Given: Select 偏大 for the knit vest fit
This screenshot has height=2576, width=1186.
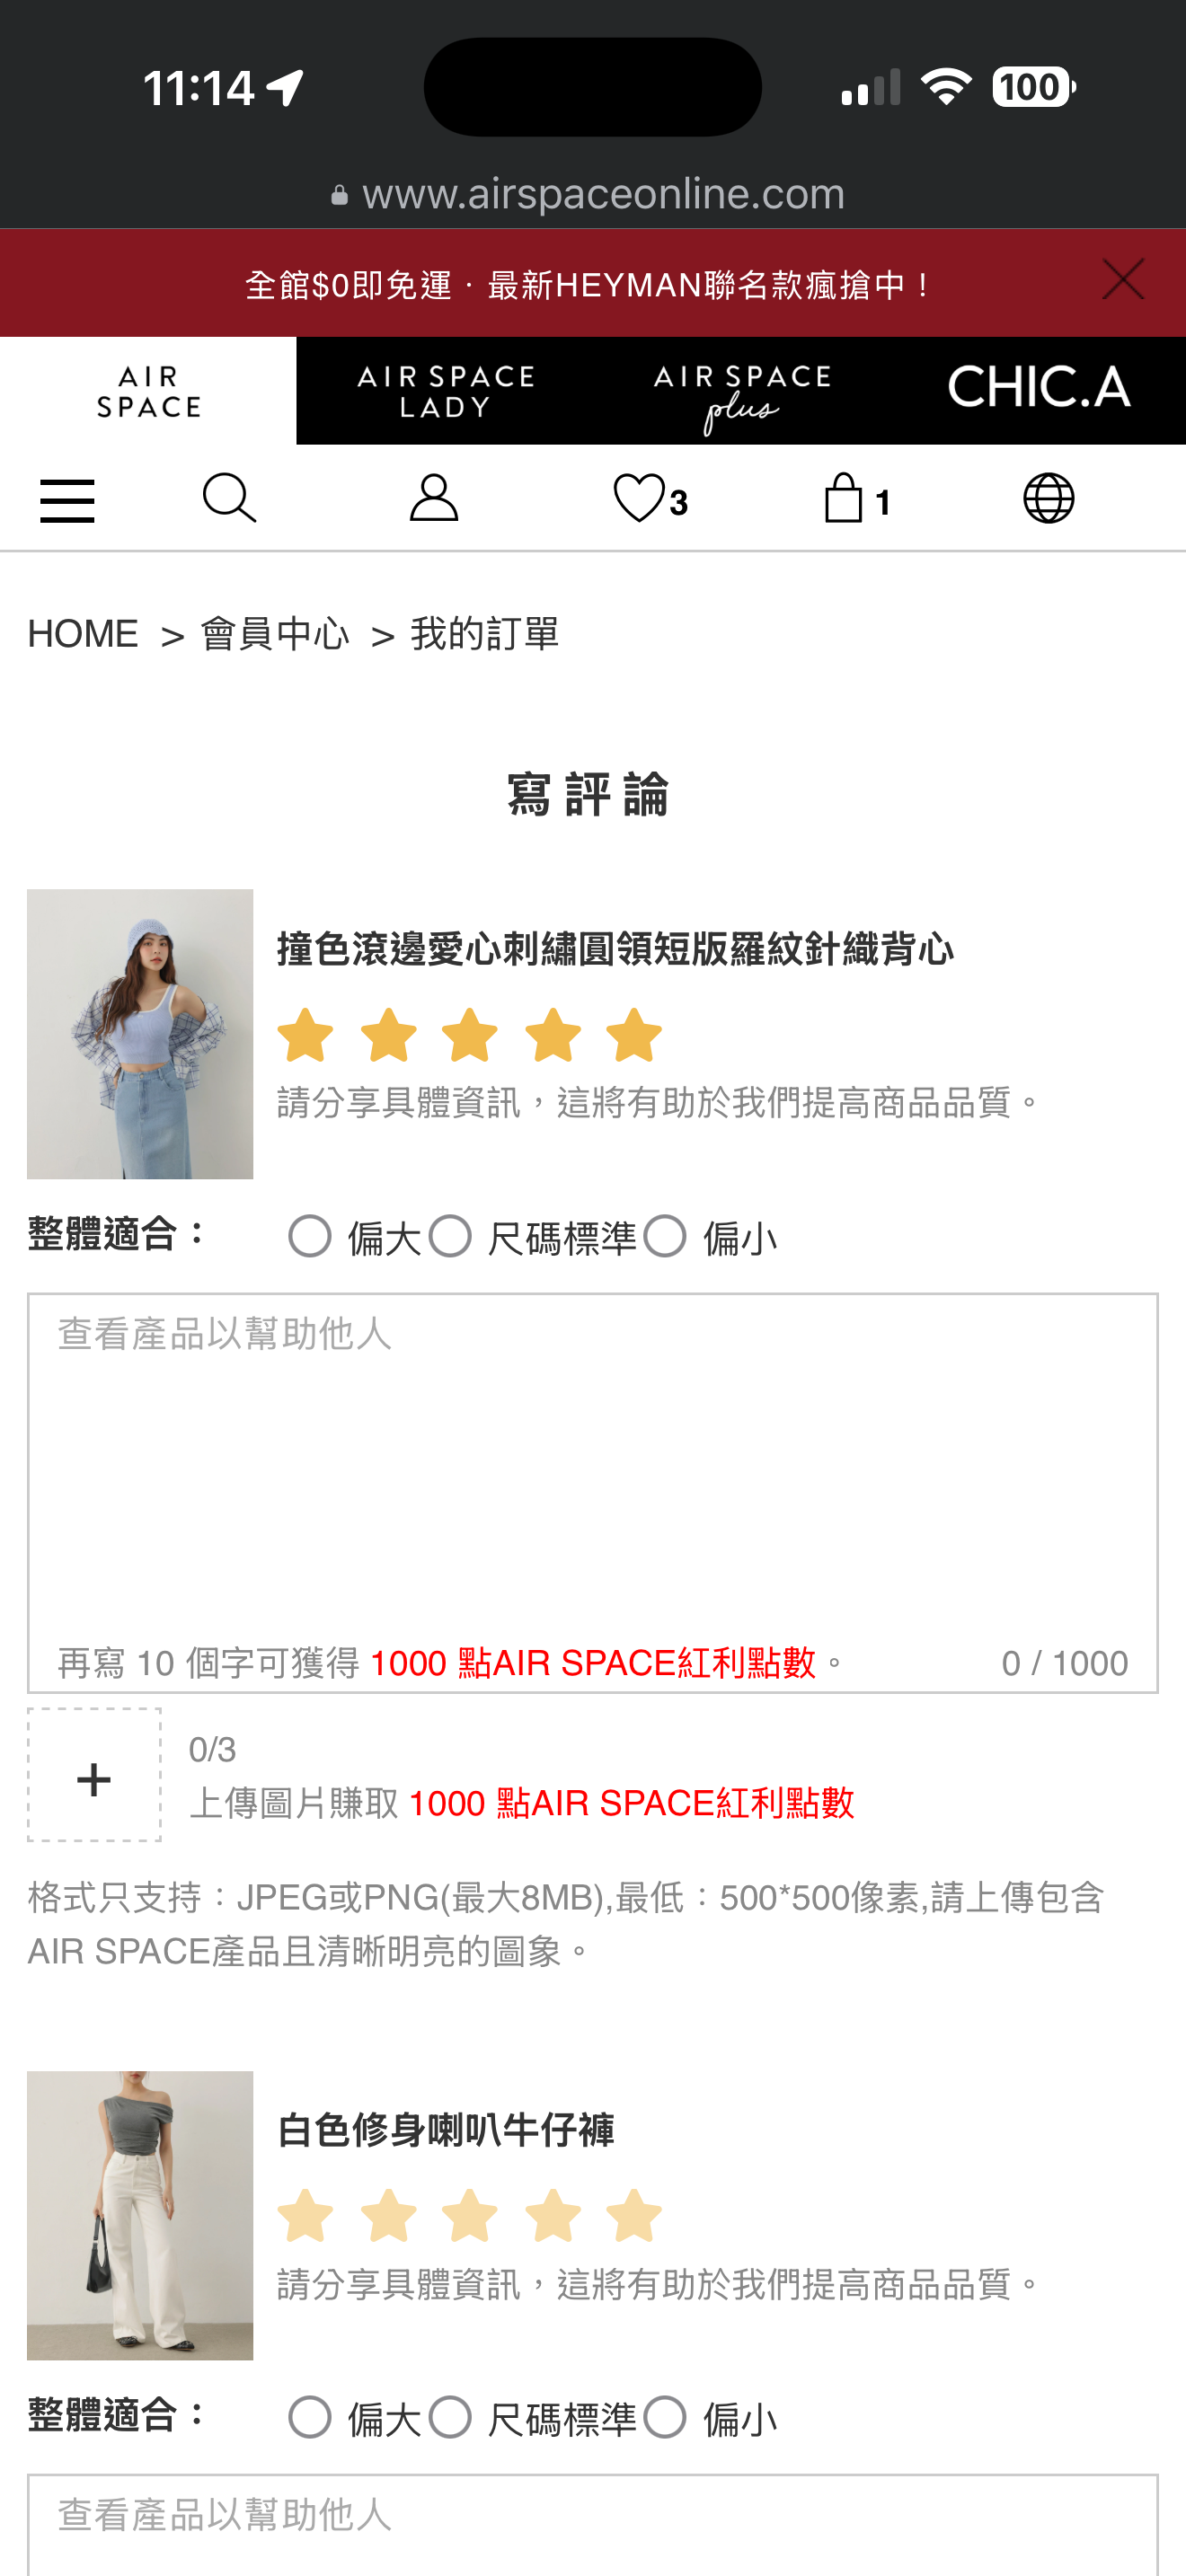Looking at the screenshot, I should tap(310, 1237).
